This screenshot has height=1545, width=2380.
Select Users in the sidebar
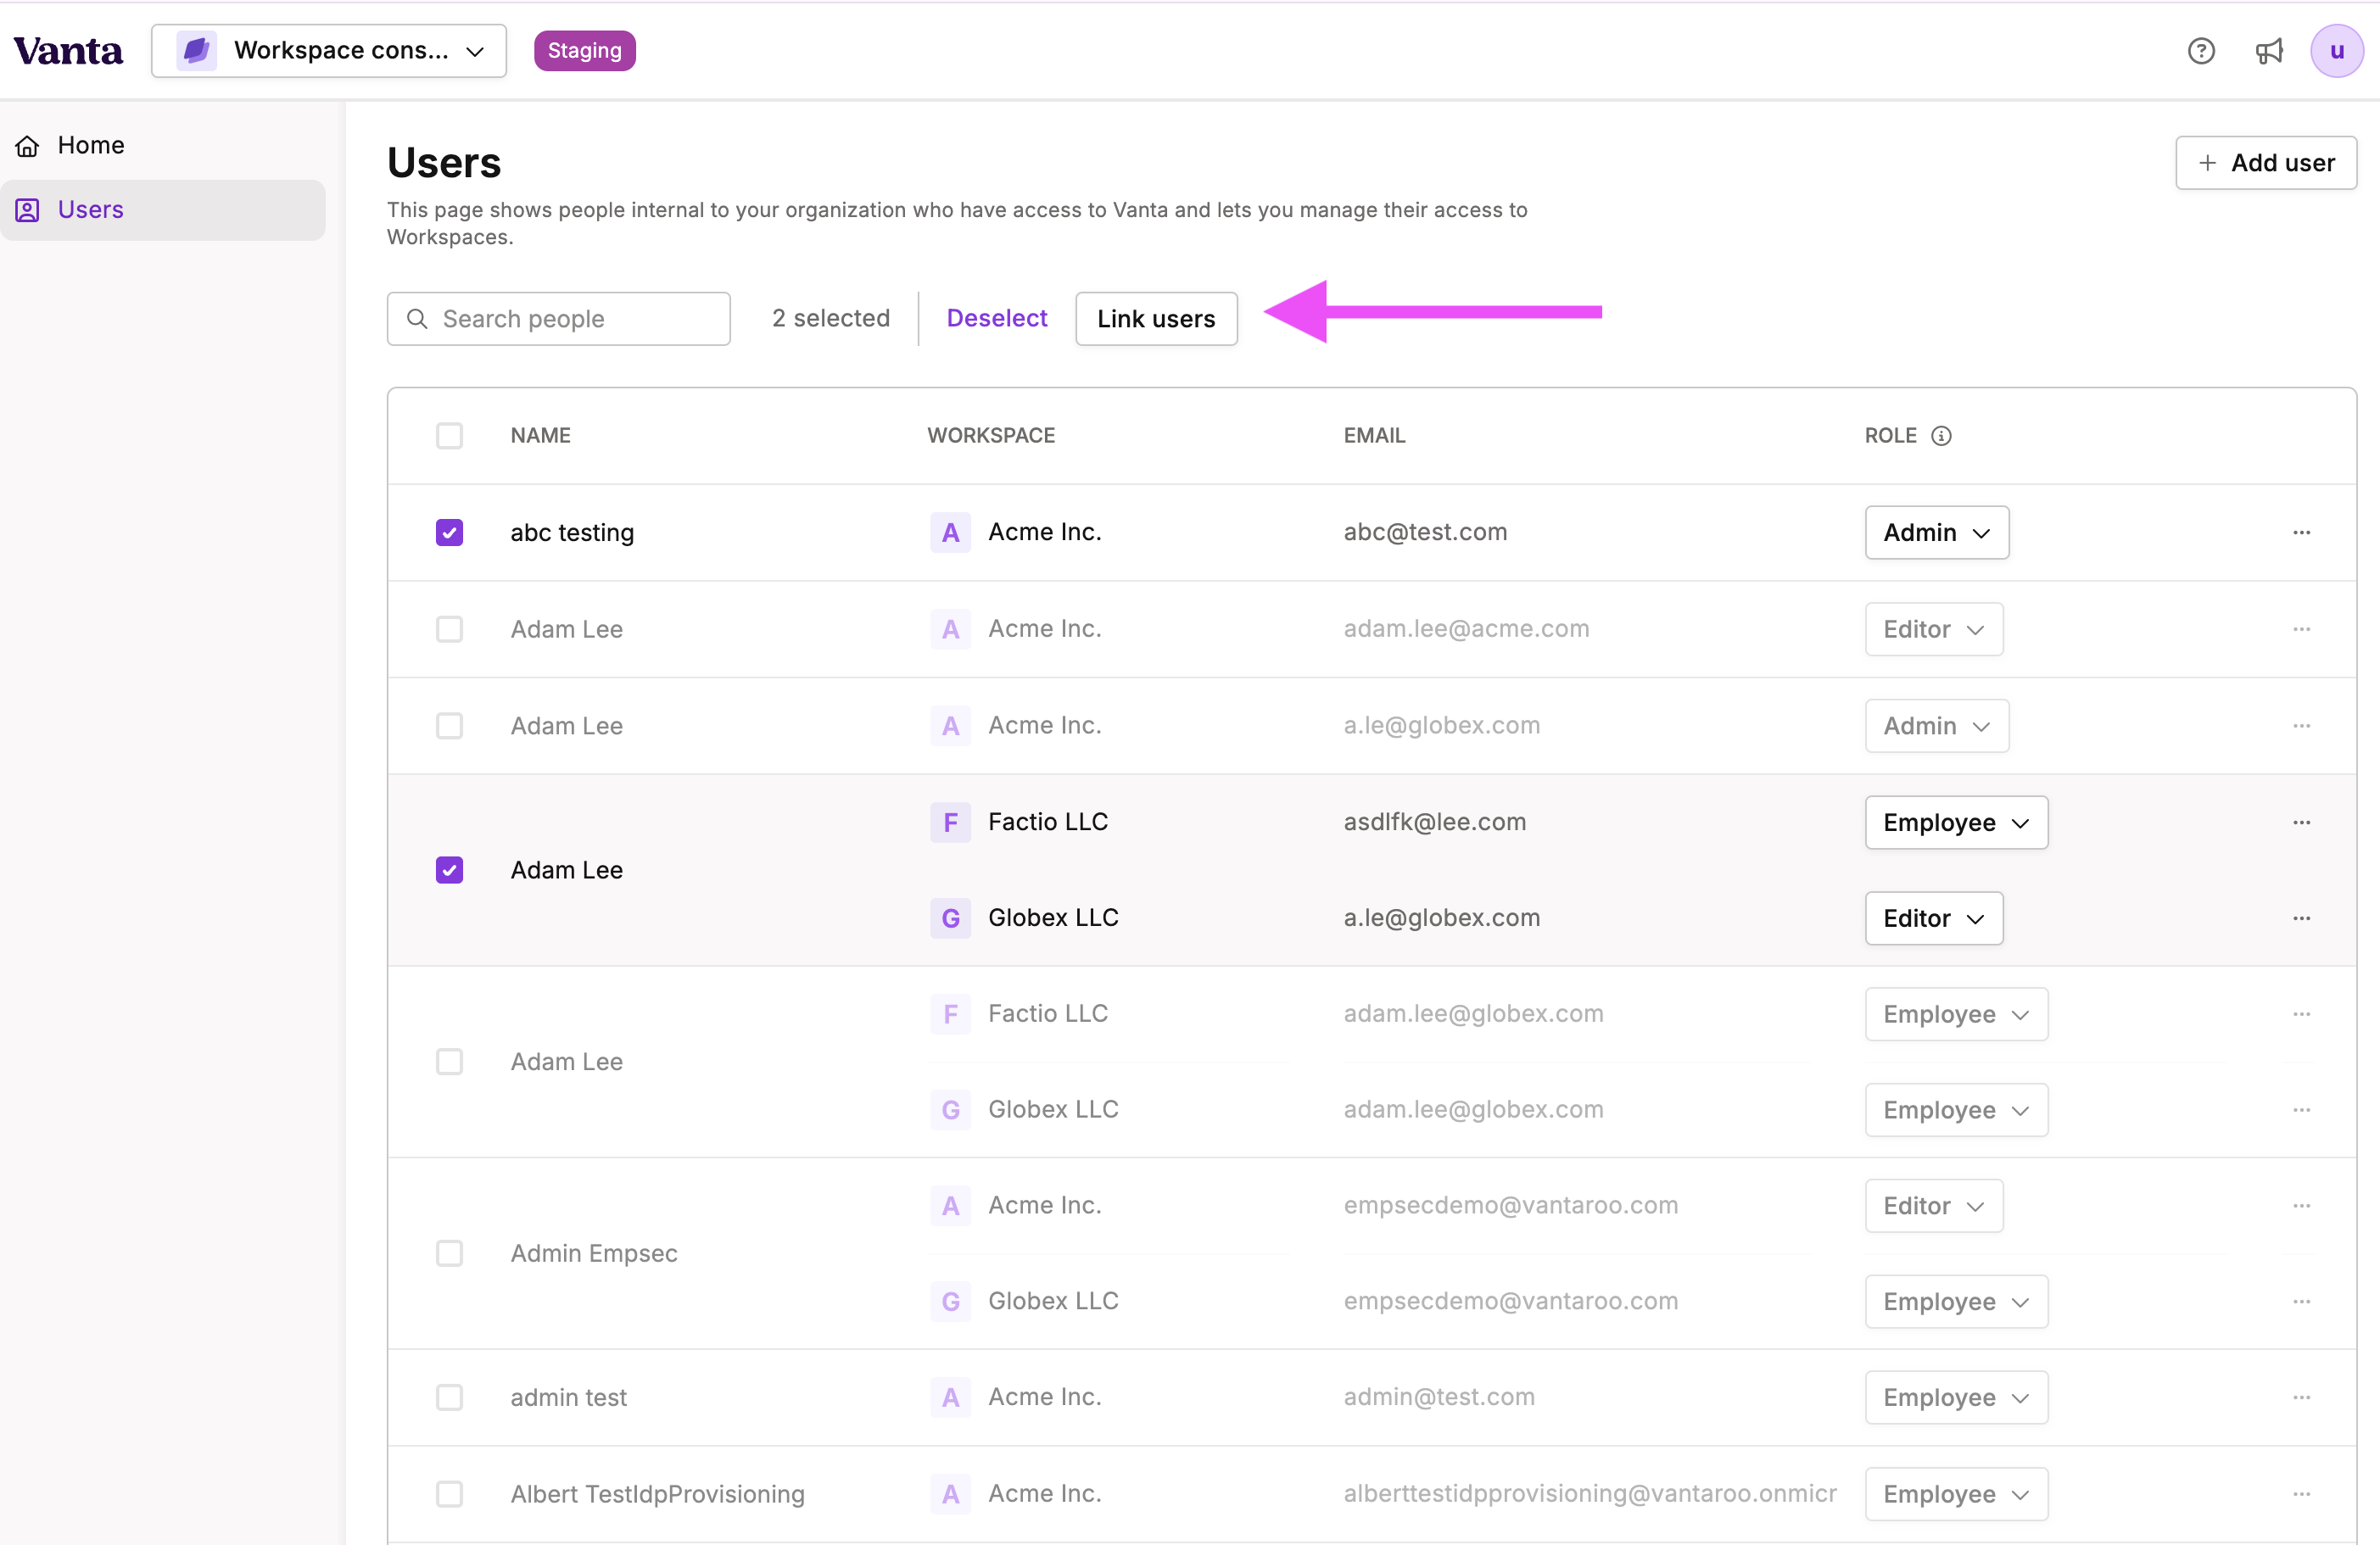[x=163, y=210]
